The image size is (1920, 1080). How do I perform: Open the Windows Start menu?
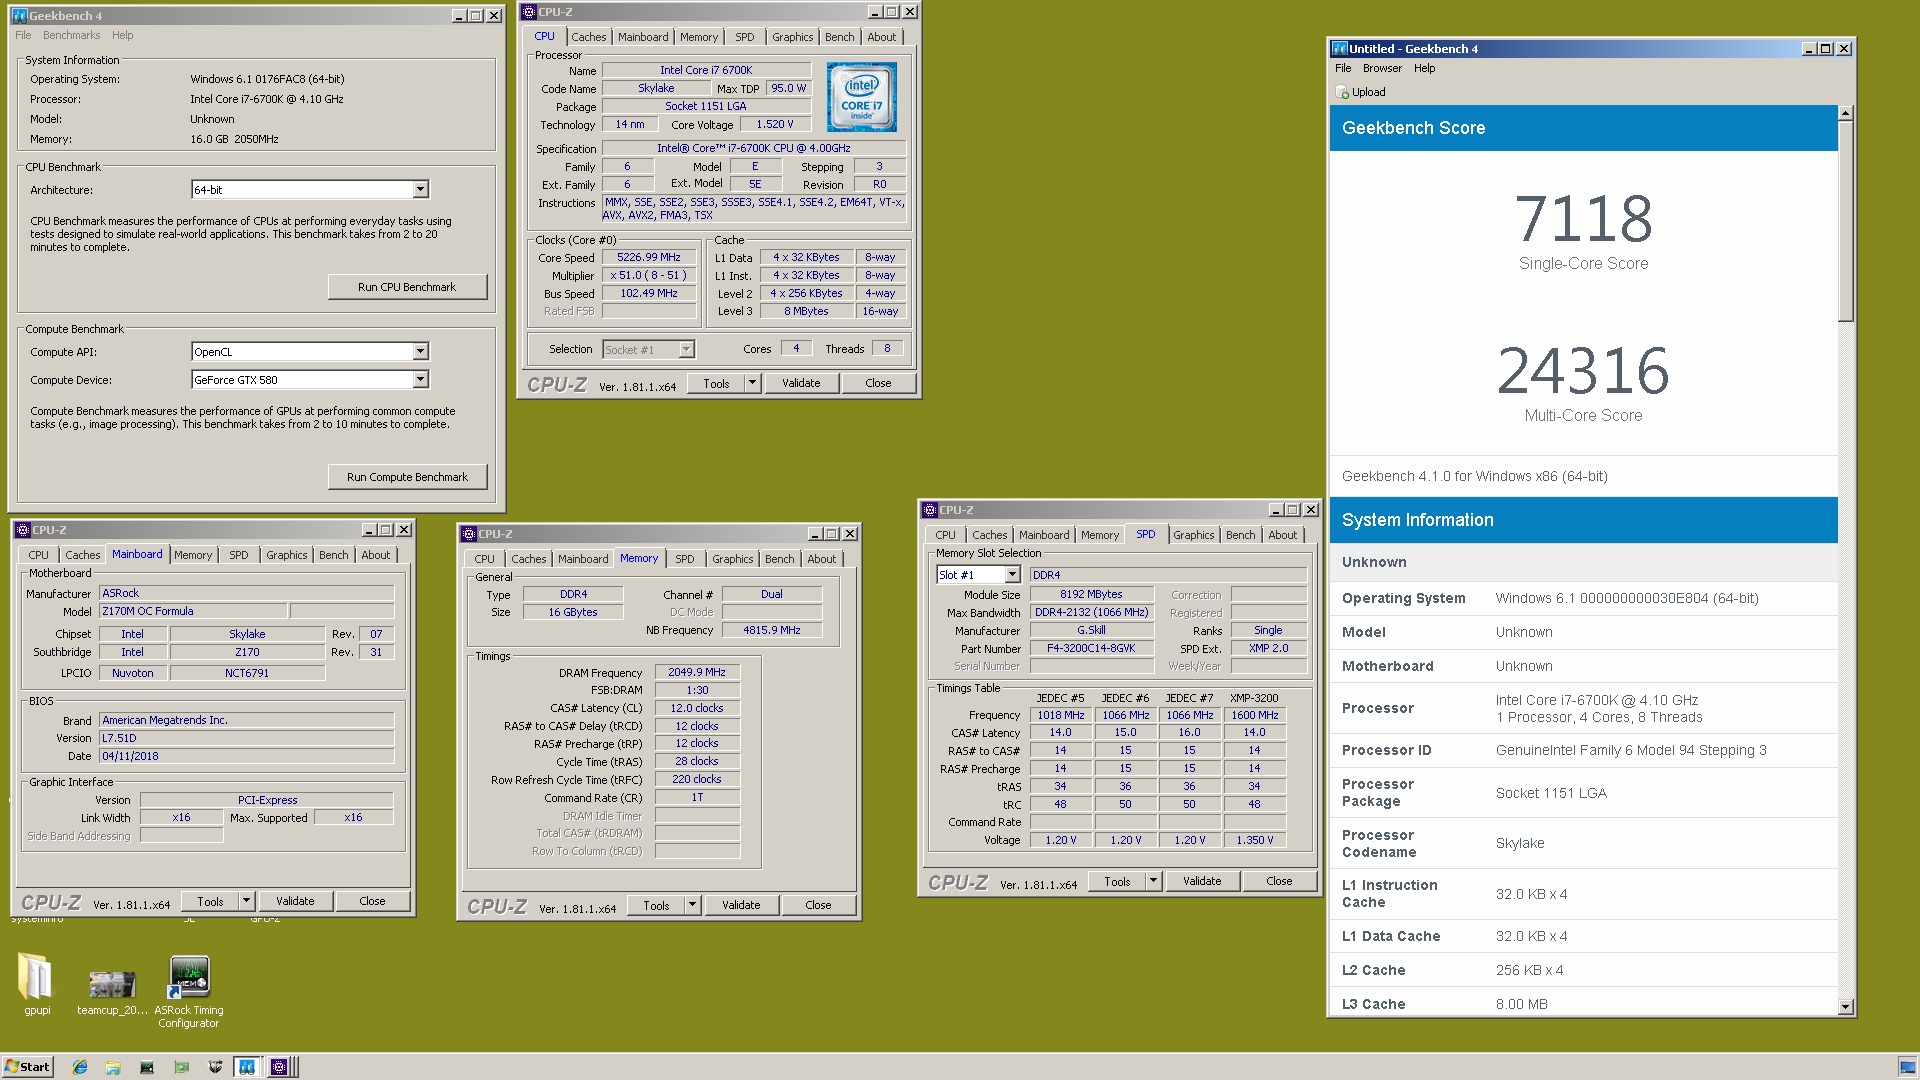[x=28, y=1067]
